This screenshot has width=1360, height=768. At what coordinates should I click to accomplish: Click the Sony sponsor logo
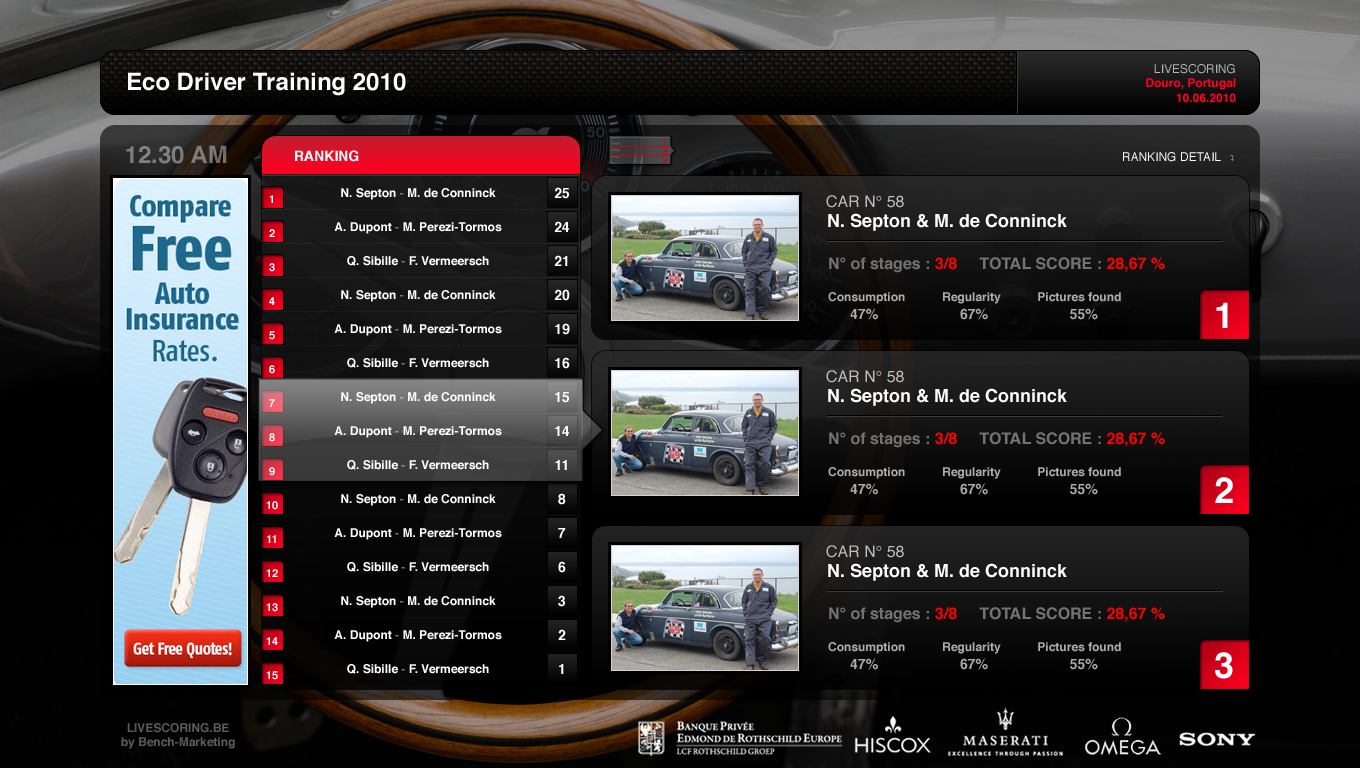[1216, 739]
